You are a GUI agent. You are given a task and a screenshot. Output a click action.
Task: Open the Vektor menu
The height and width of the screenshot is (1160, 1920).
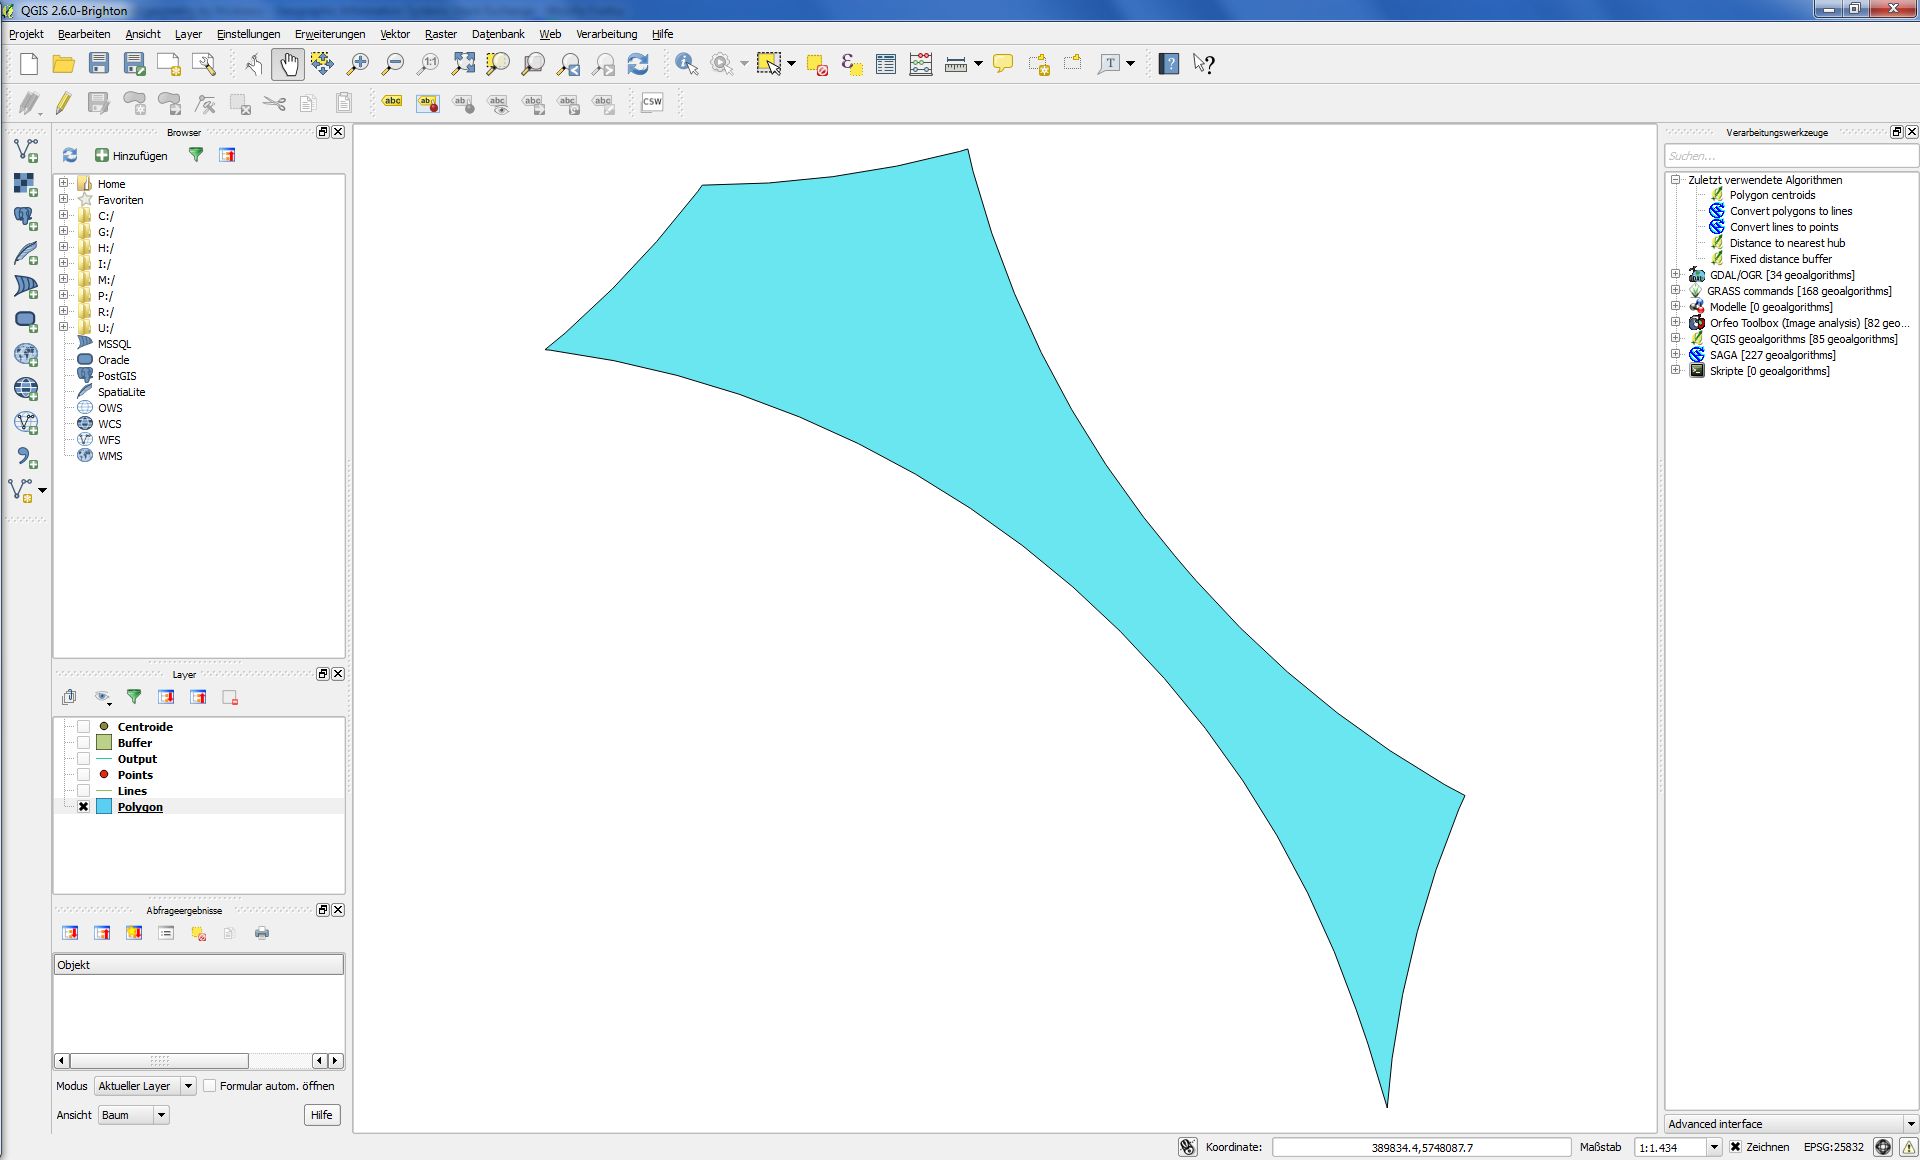(x=394, y=34)
